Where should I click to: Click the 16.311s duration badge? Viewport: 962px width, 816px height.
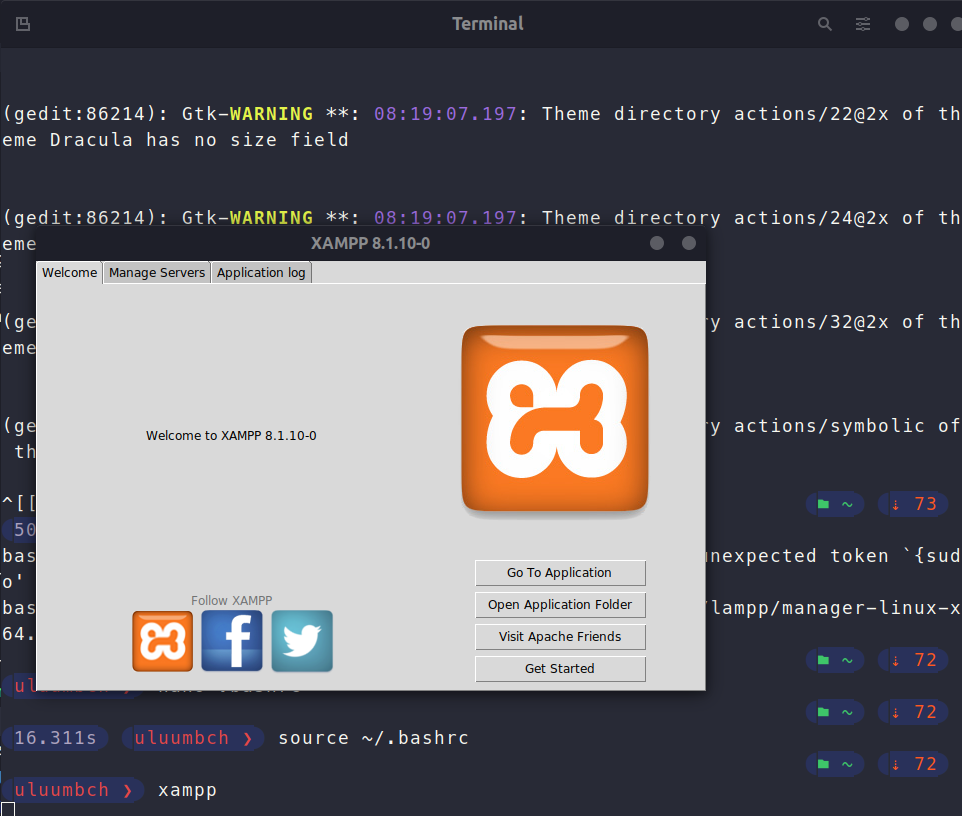(x=55, y=737)
